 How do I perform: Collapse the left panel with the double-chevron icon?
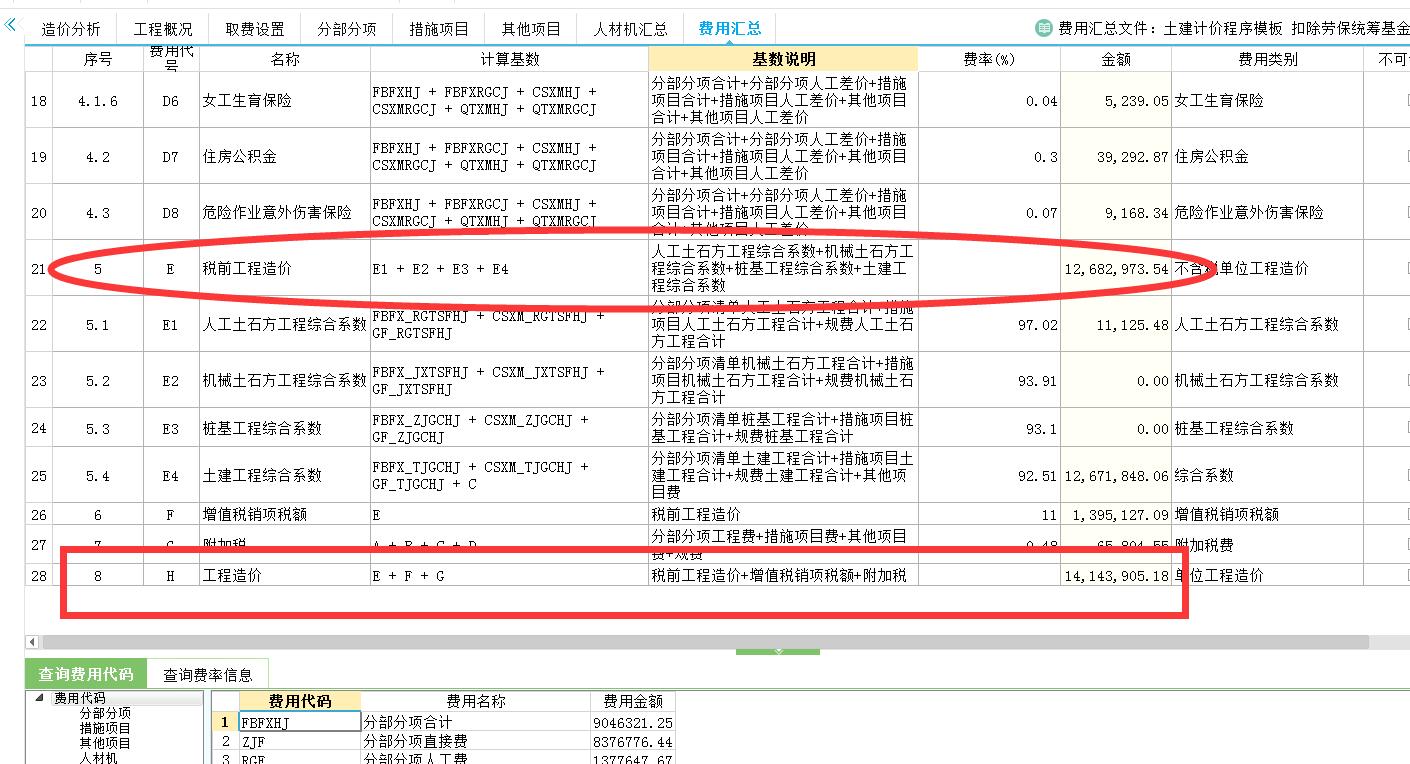[x=10, y=24]
